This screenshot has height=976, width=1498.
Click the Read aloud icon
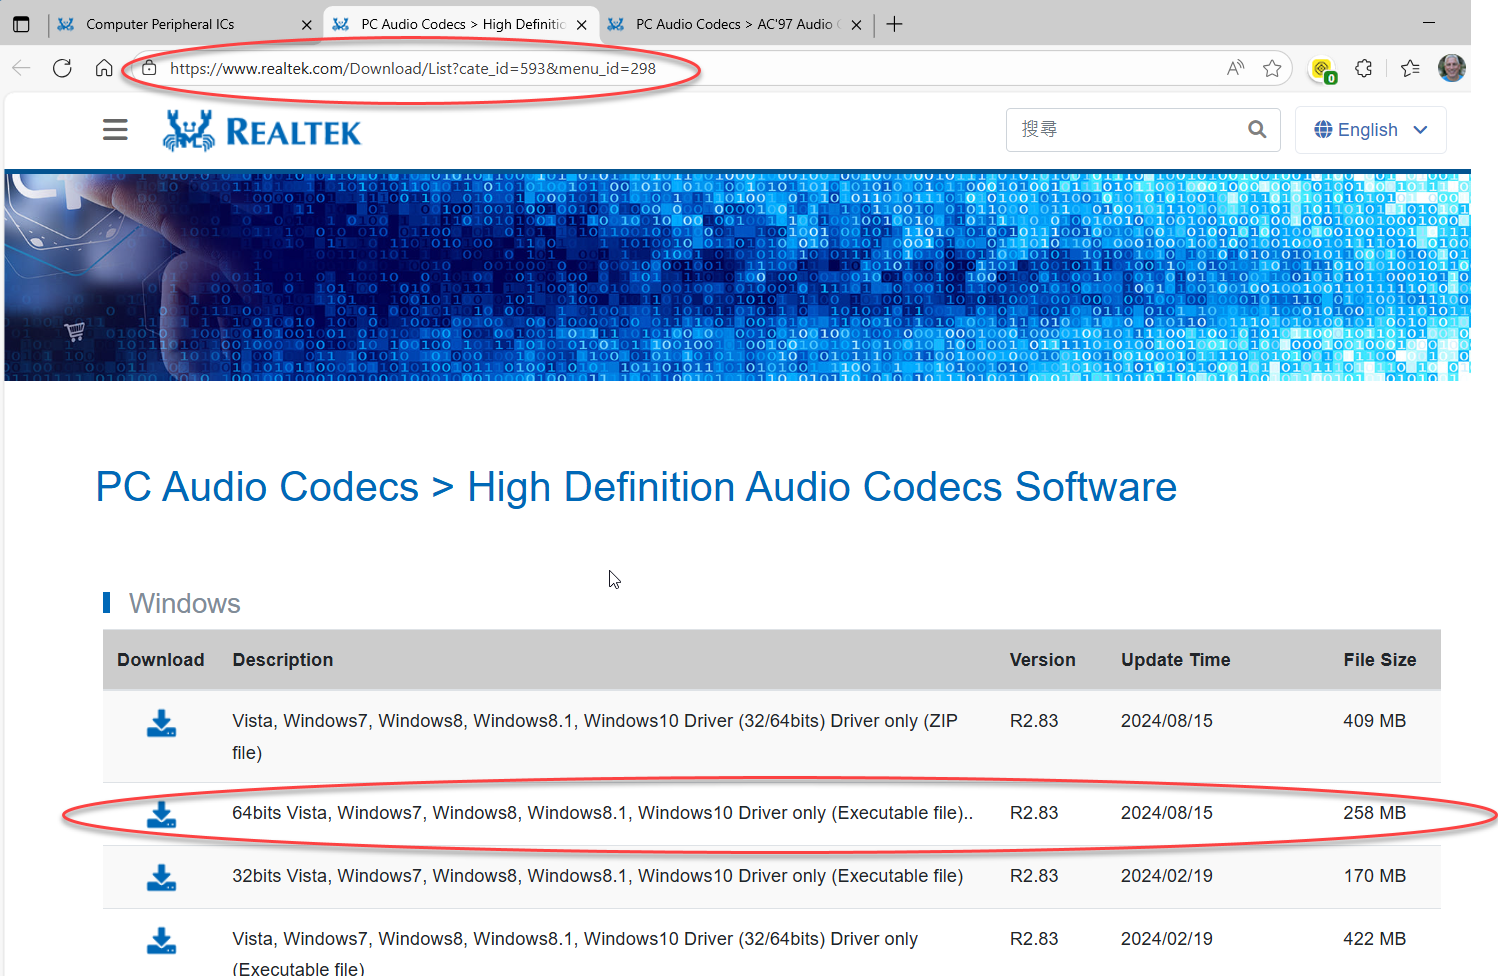(x=1236, y=68)
